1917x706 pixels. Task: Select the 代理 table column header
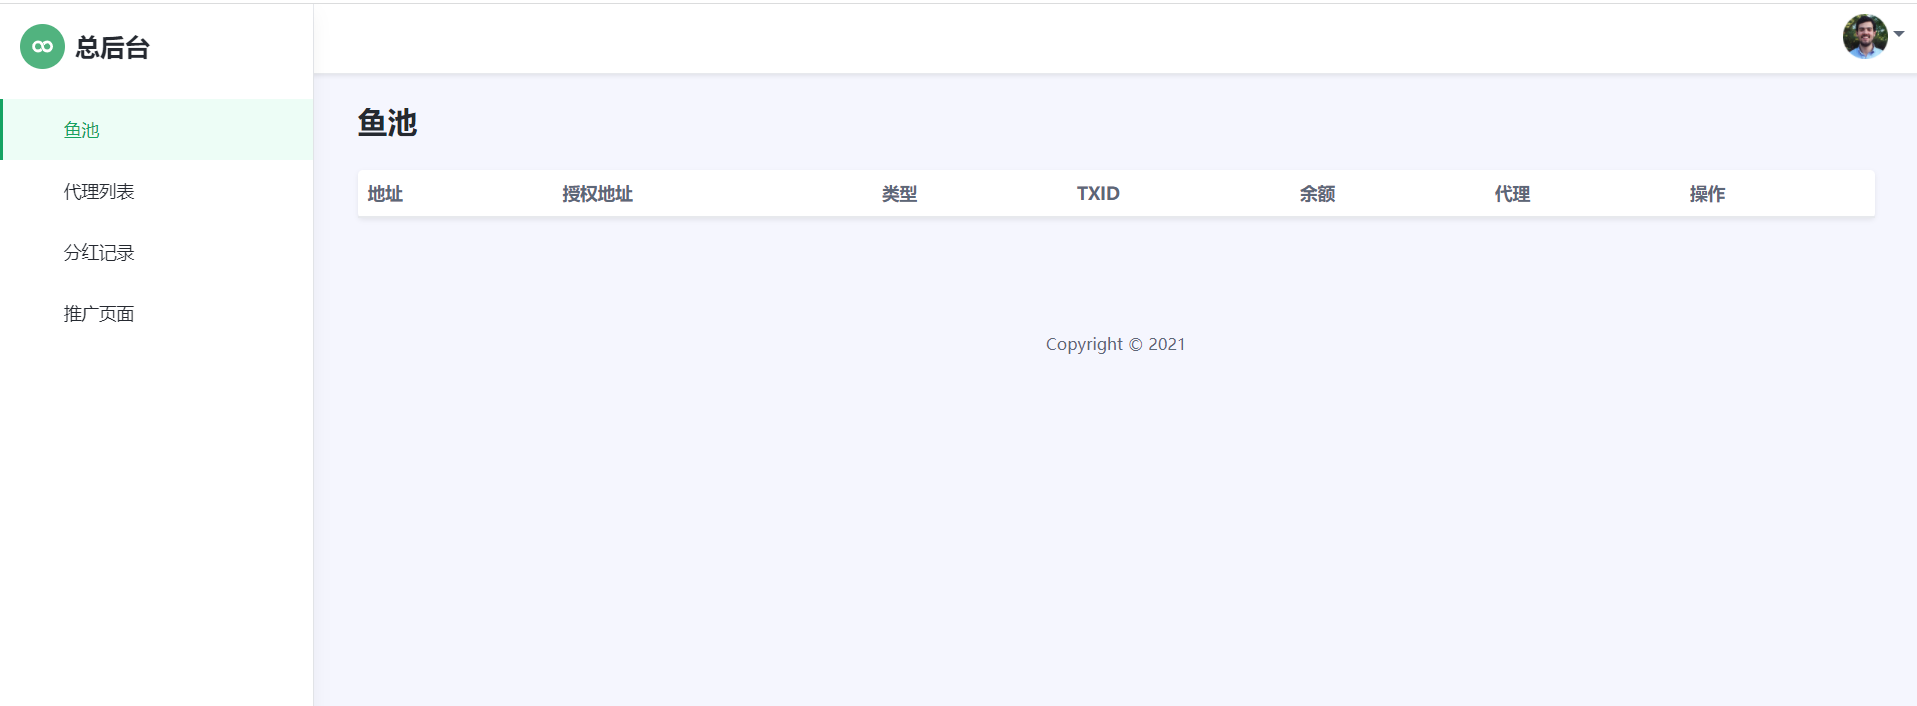(1512, 194)
